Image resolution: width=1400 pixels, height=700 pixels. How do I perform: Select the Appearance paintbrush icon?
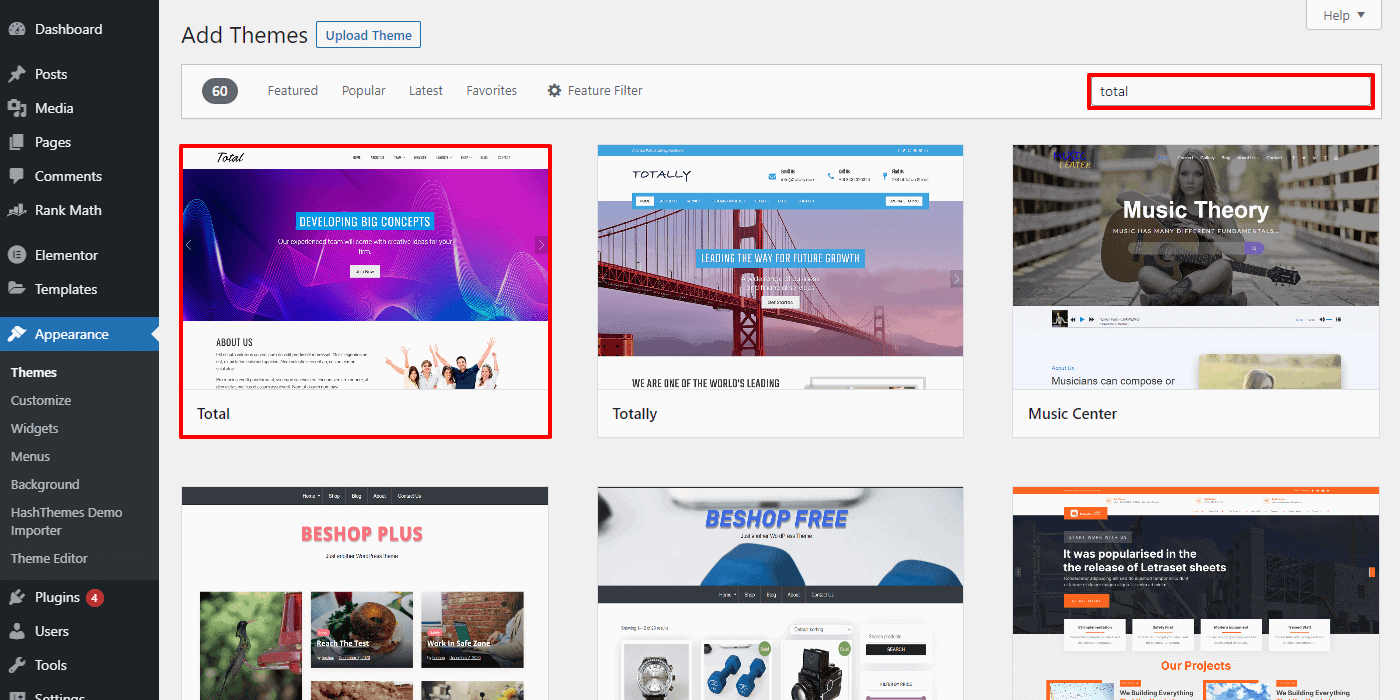tap(16, 334)
